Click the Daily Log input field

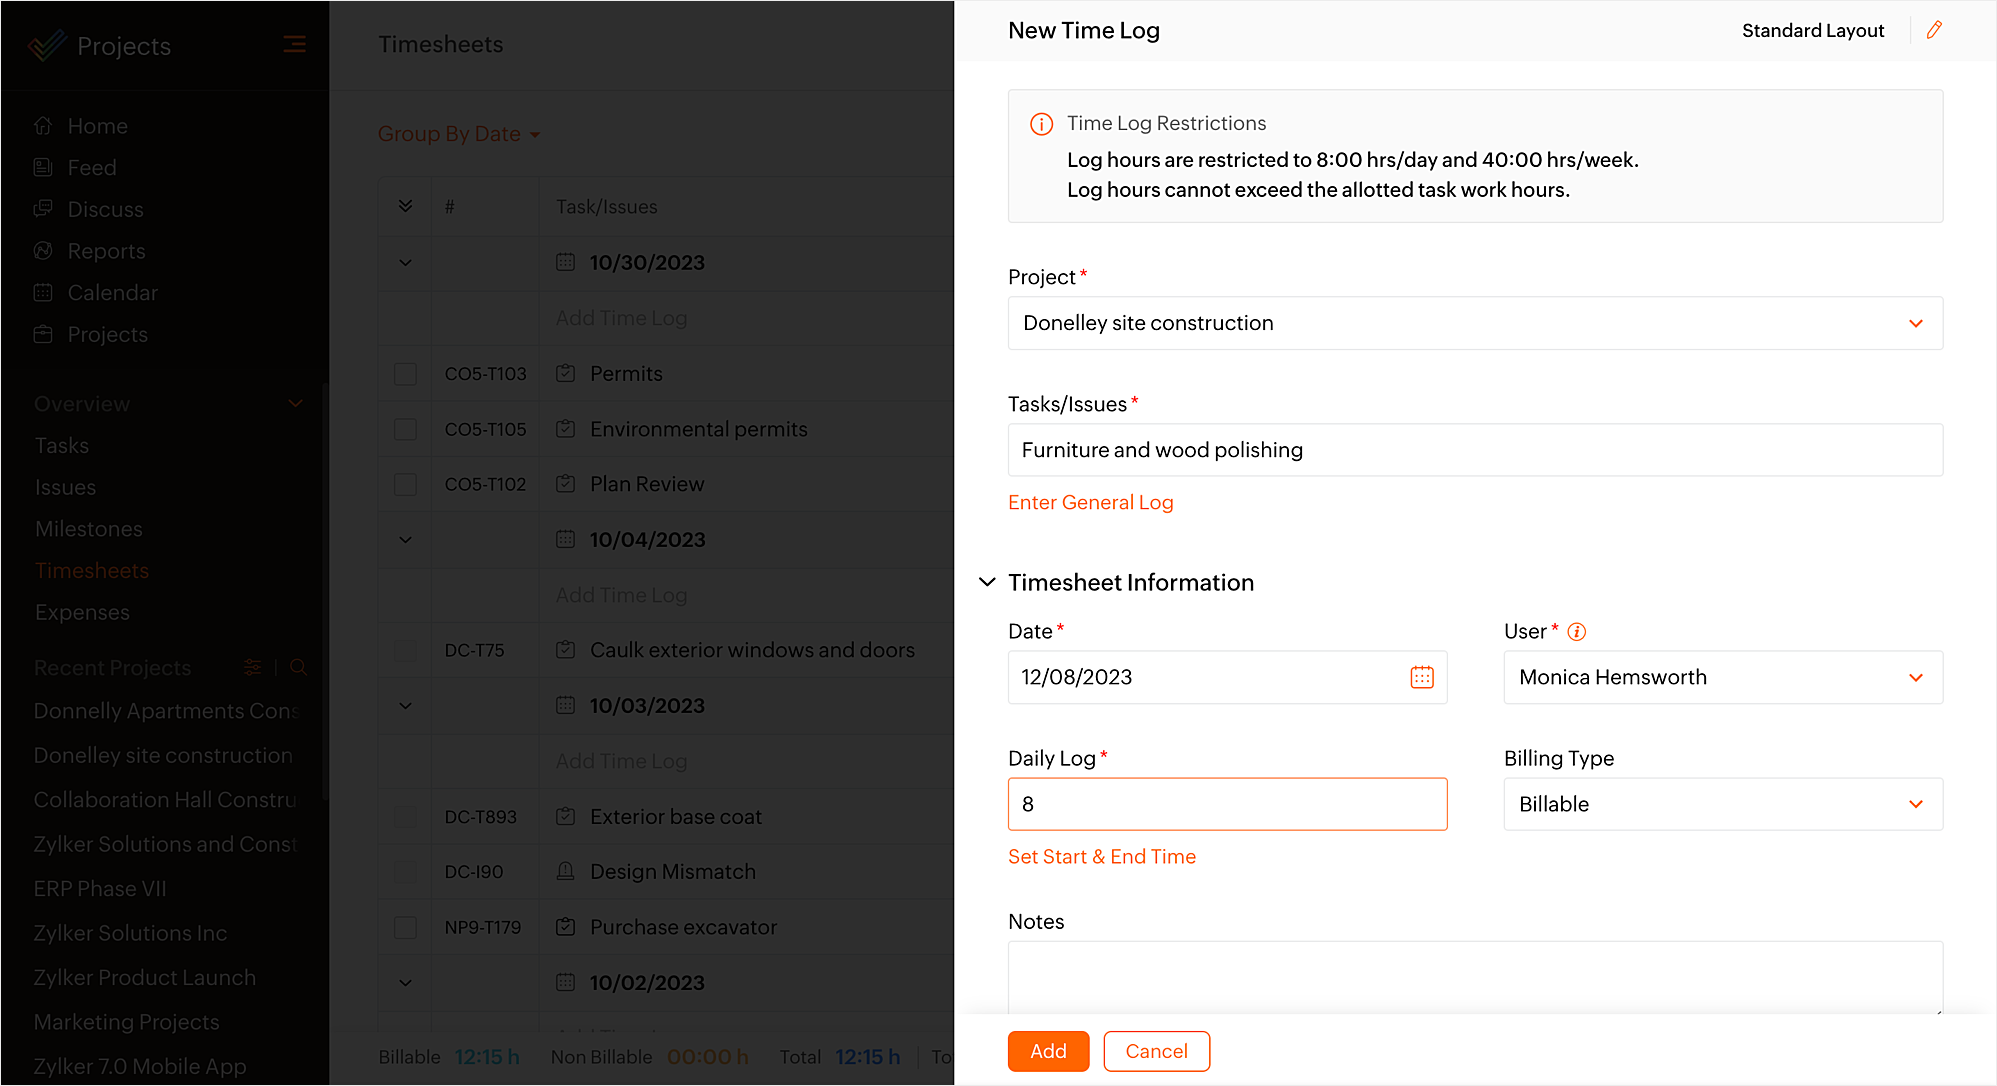1226,804
